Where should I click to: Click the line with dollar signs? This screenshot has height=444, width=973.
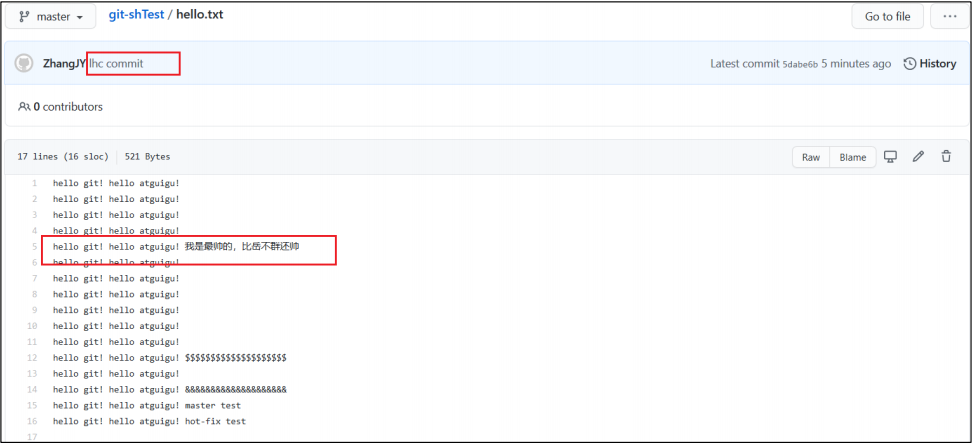(169, 358)
